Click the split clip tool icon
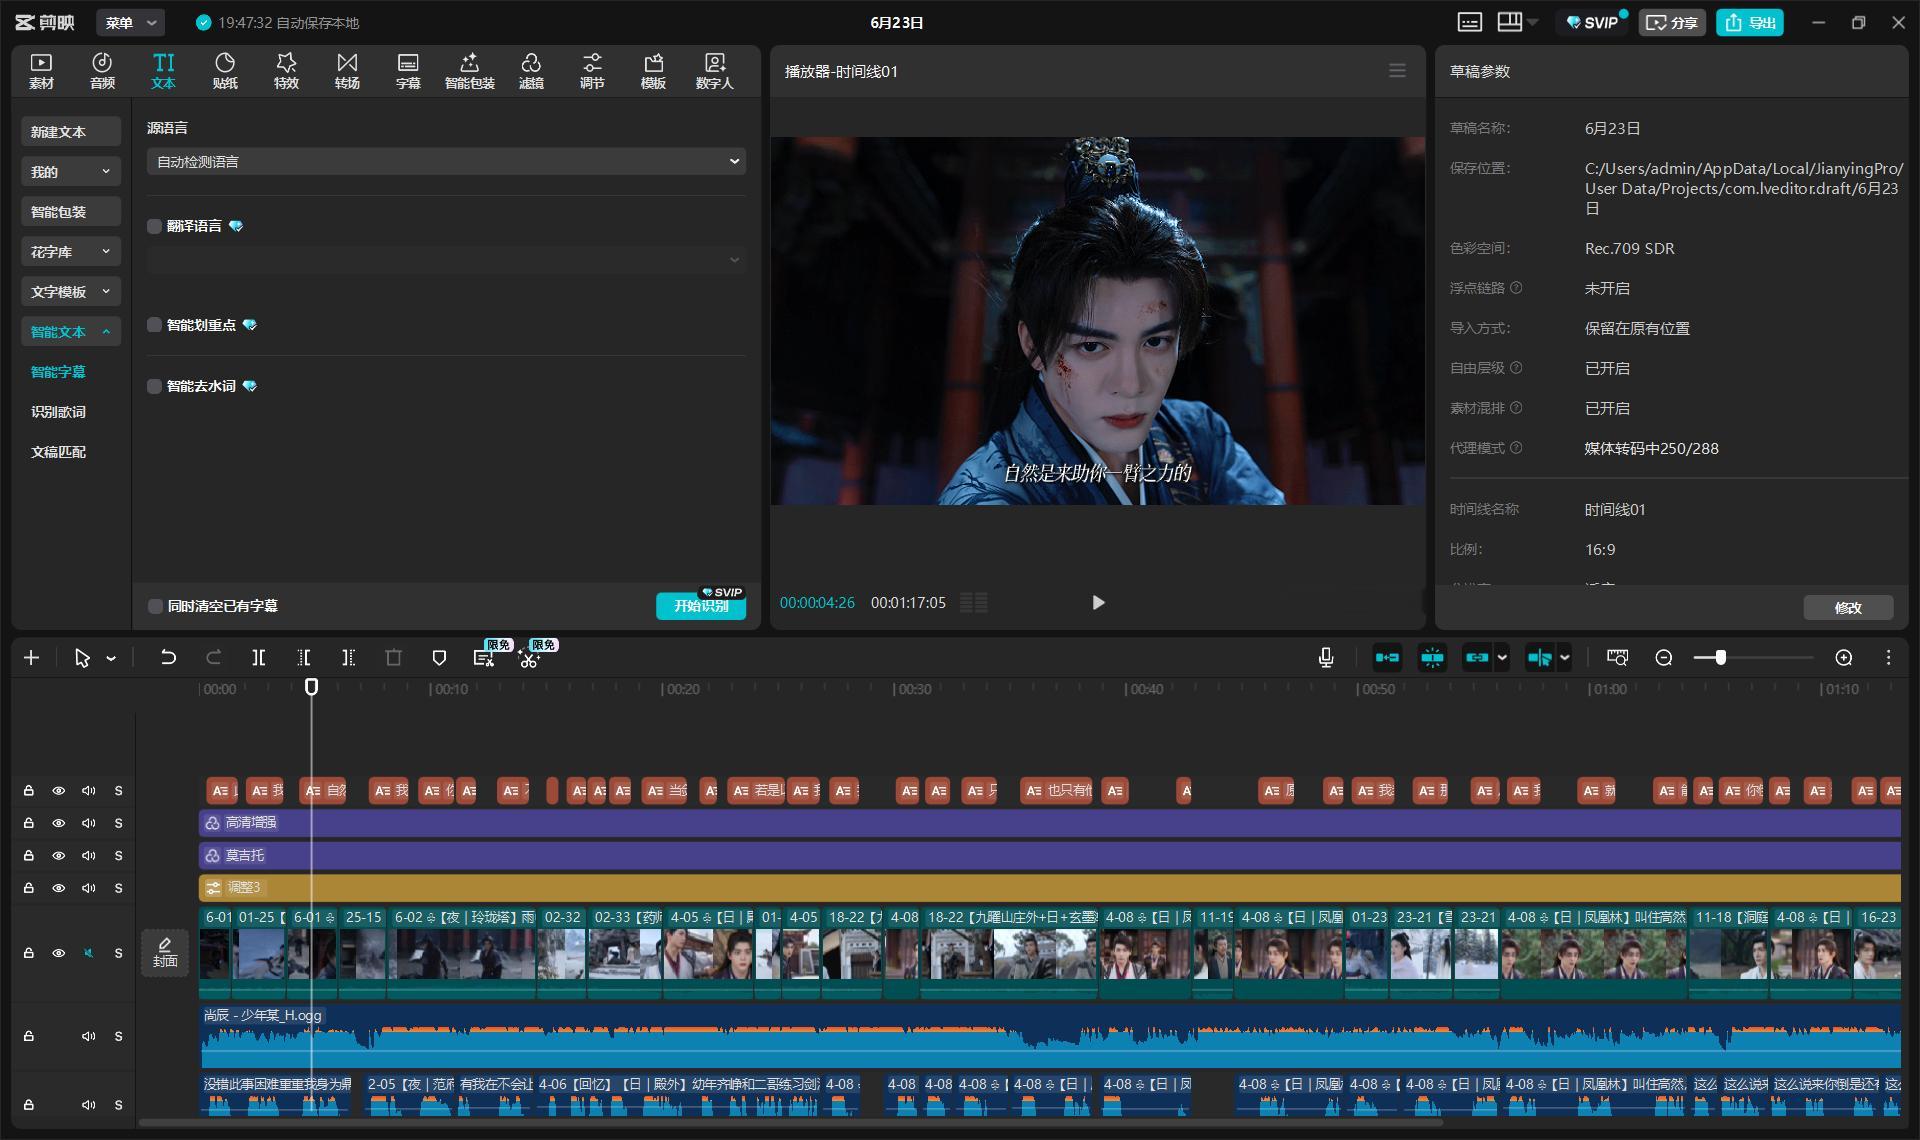This screenshot has height=1140, width=1920. tap(258, 658)
